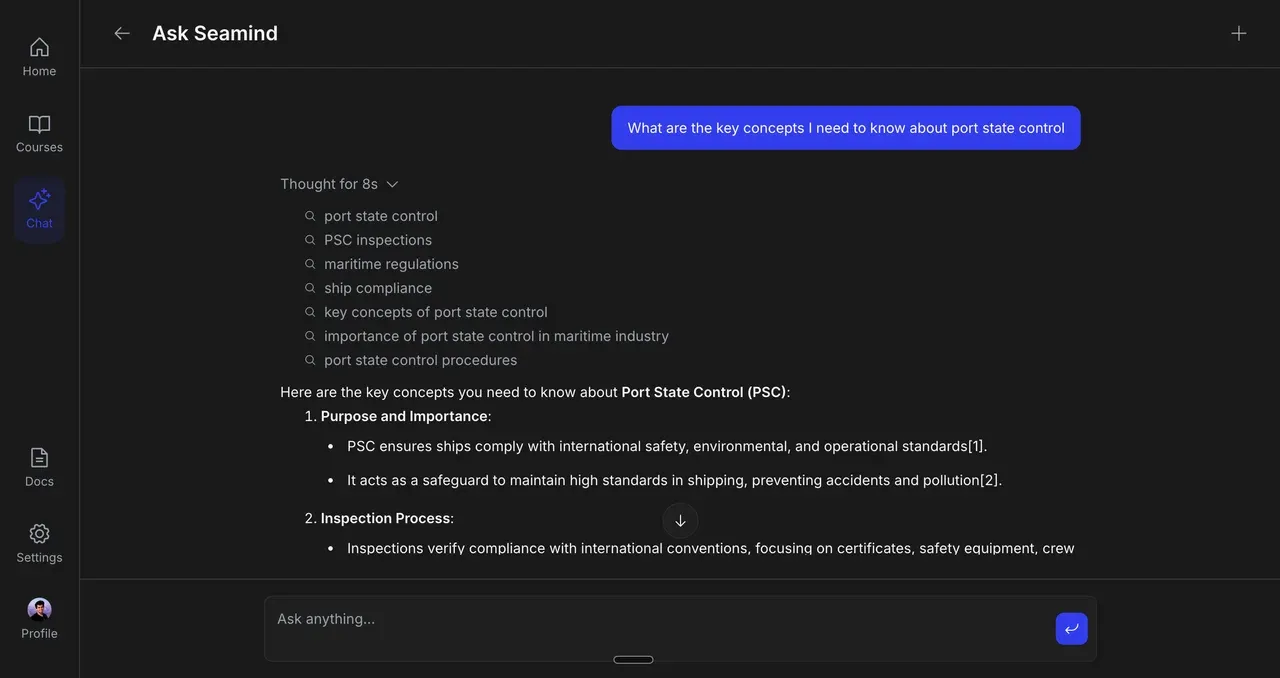Open Profile via the avatar picture
Image resolution: width=1280 pixels, height=678 pixels.
click(x=39, y=609)
